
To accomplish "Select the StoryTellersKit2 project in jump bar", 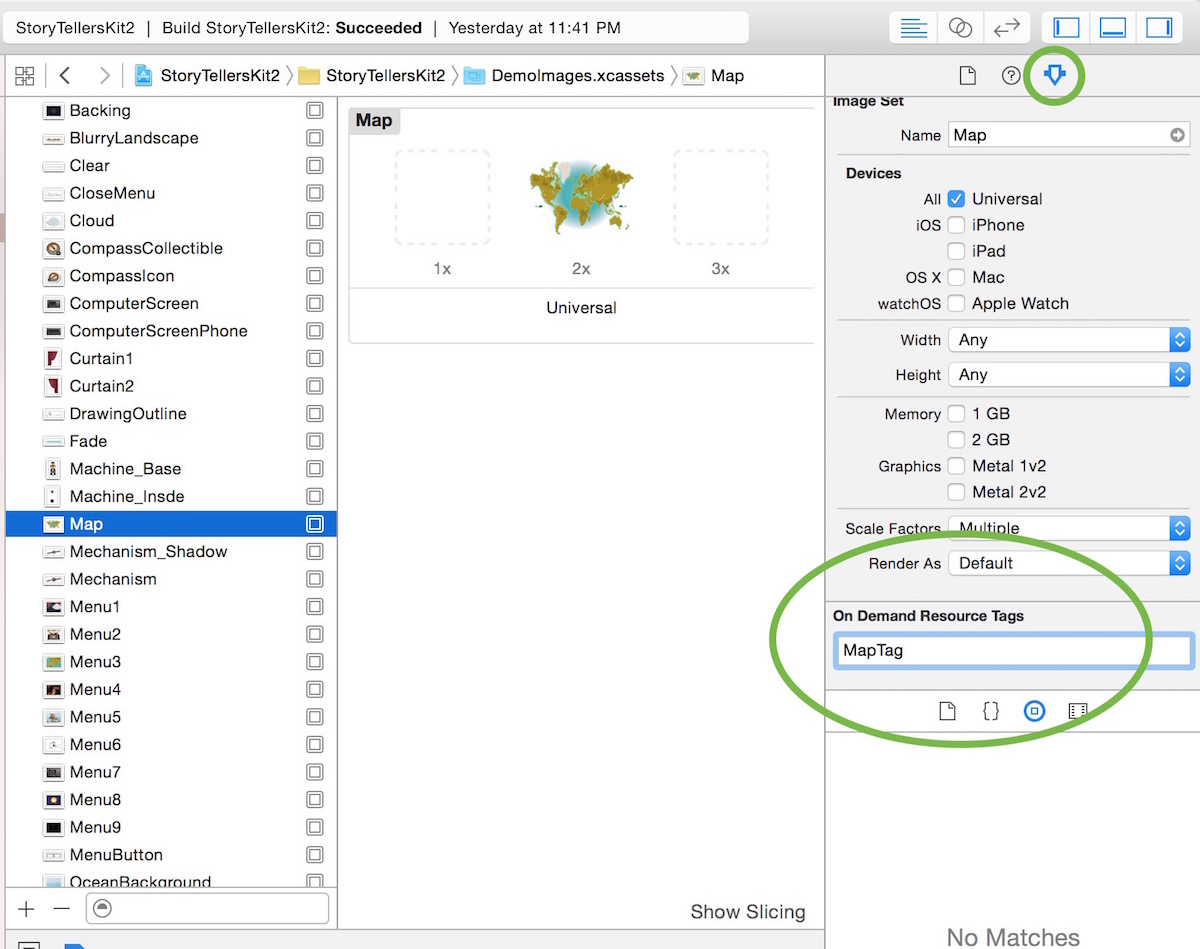I will tap(216, 75).
